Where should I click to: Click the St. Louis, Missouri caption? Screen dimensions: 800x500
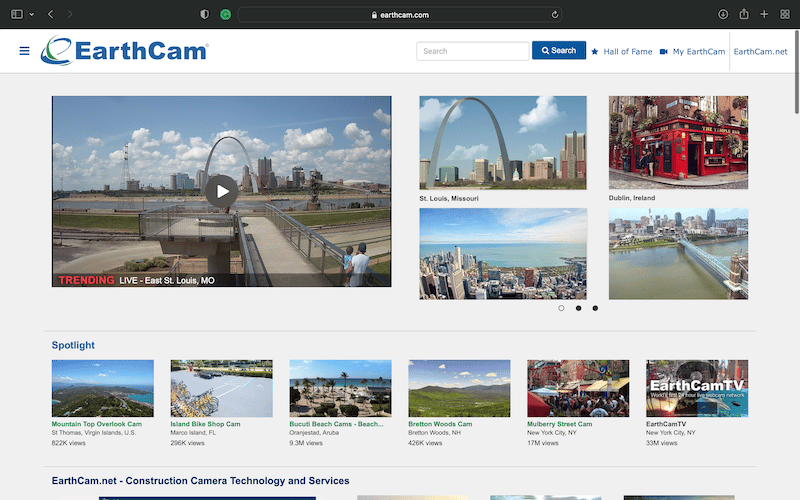(x=449, y=198)
